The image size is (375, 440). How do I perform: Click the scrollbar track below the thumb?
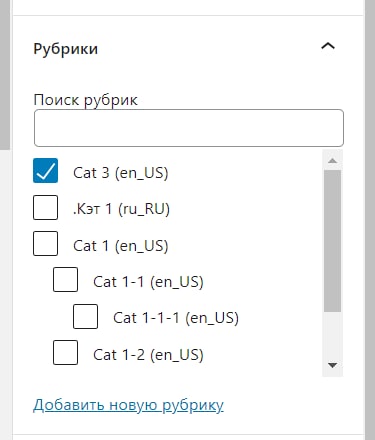[x=332, y=334]
